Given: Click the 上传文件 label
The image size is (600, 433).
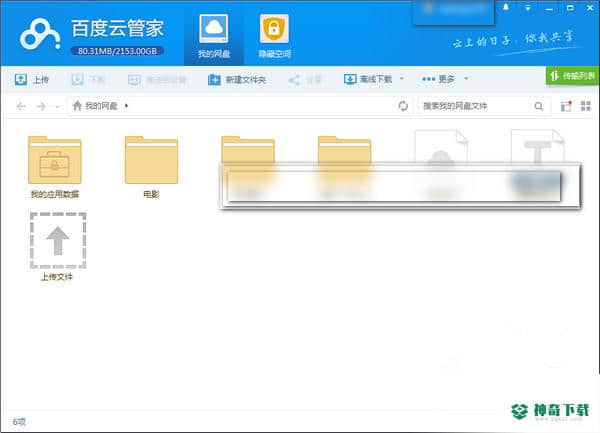Looking at the screenshot, I should (57, 277).
